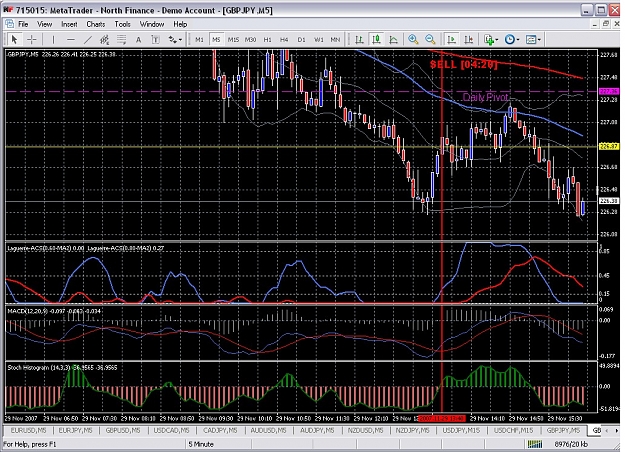Switch to the AUDUSD,M5 chart tab

click(268, 430)
